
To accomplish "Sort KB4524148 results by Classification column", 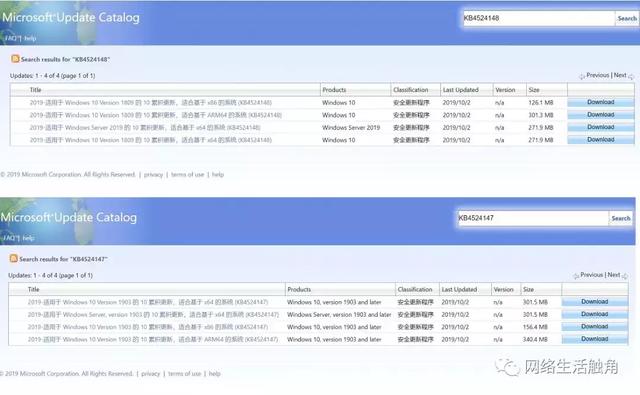I will (x=411, y=90).
